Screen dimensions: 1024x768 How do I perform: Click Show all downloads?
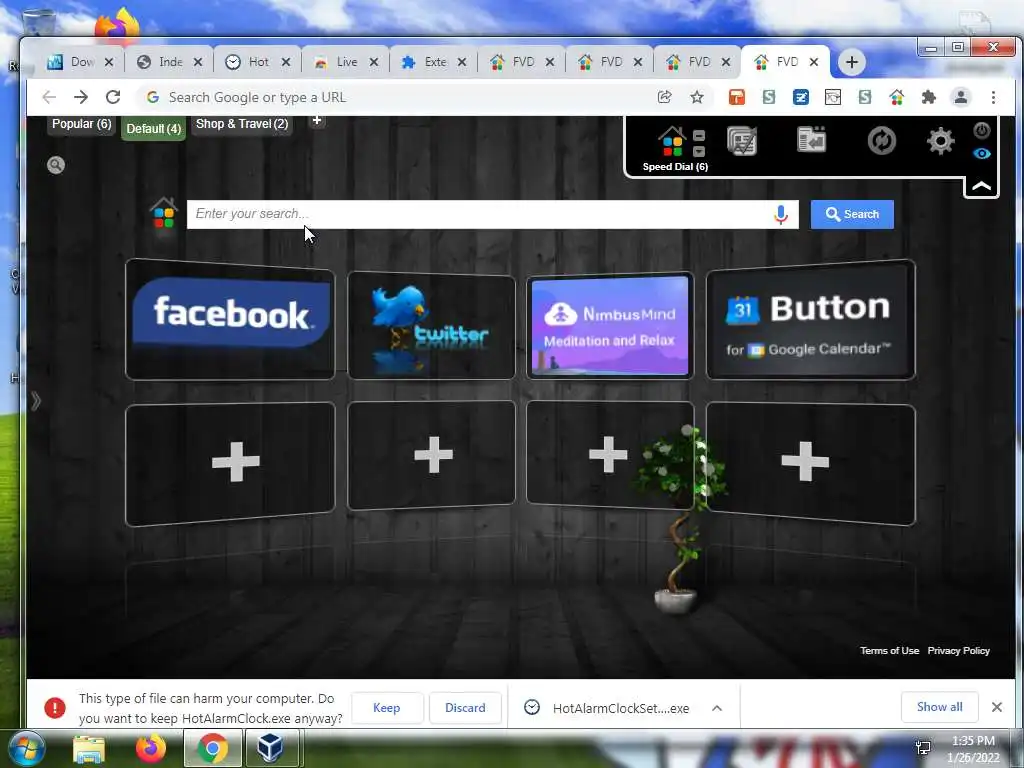(x=939, y=707)
